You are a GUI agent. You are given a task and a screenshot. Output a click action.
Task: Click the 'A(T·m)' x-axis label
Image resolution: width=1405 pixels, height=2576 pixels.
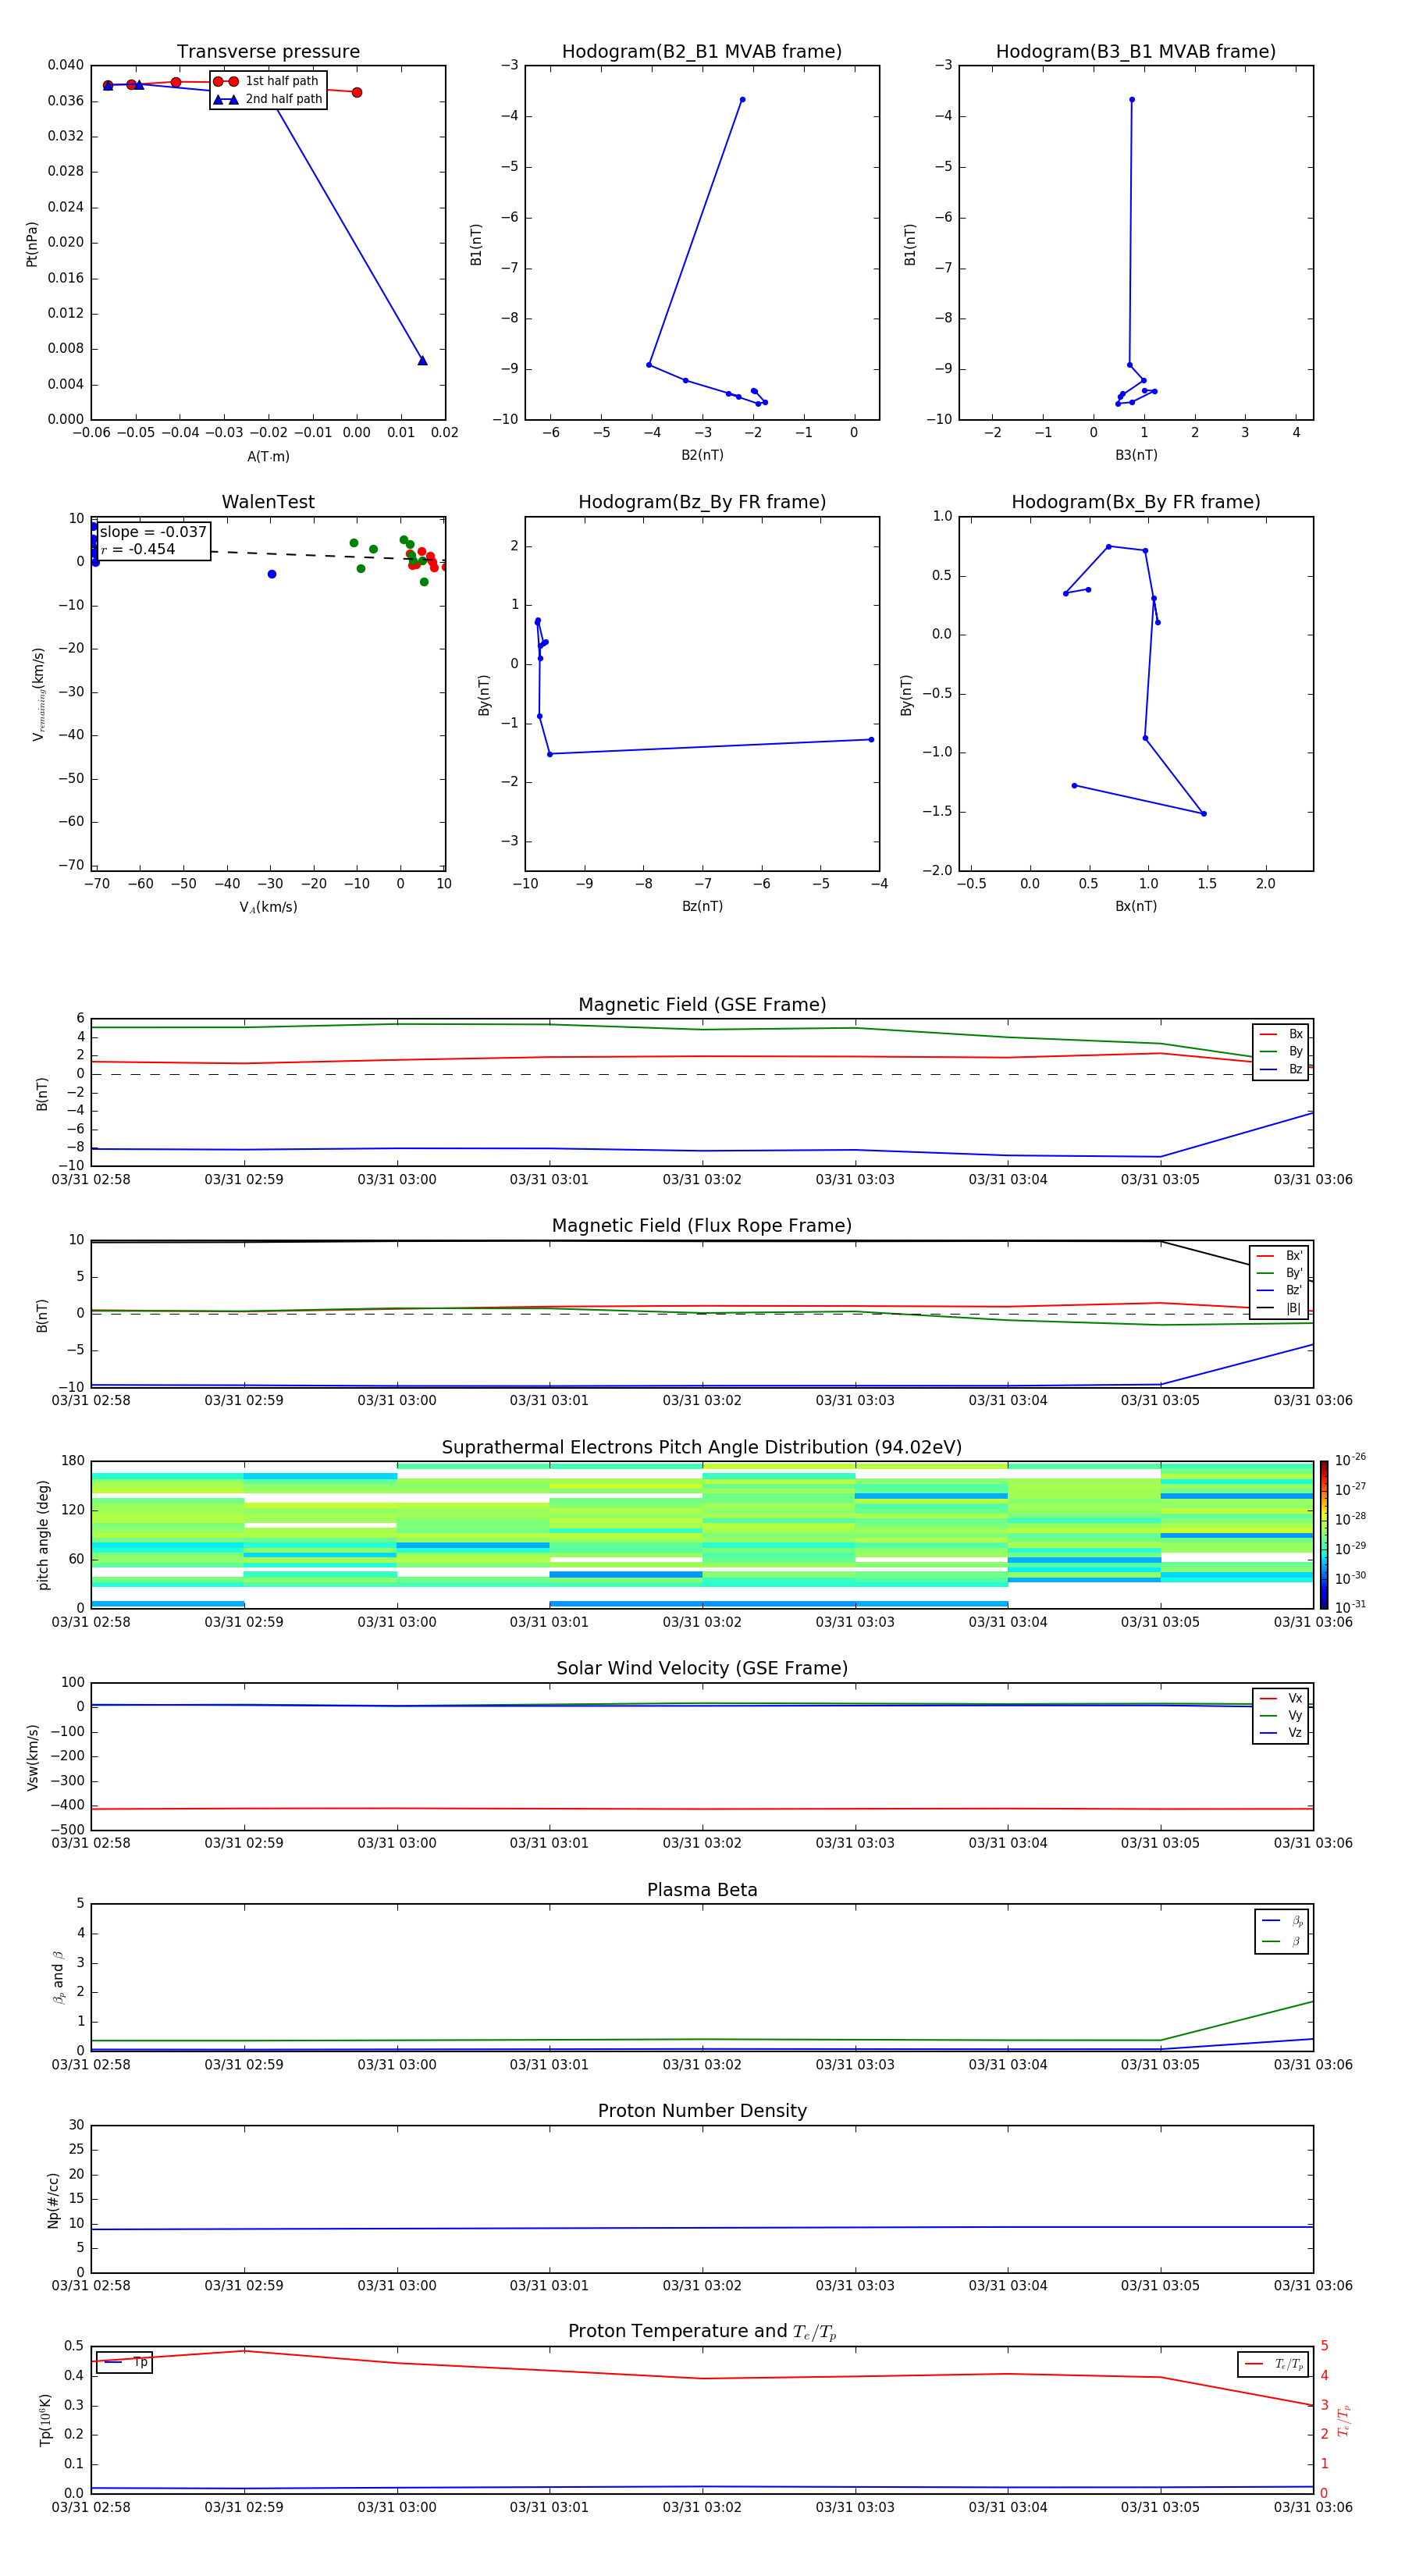[x=268, y=457]
